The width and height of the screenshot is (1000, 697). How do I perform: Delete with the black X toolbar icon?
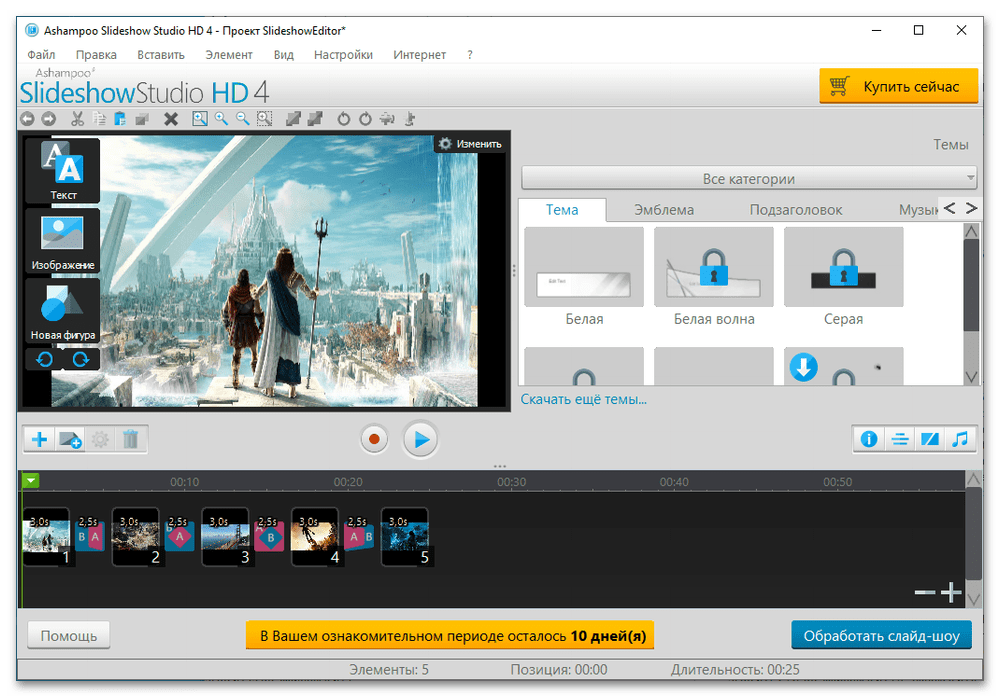(170, 119)
